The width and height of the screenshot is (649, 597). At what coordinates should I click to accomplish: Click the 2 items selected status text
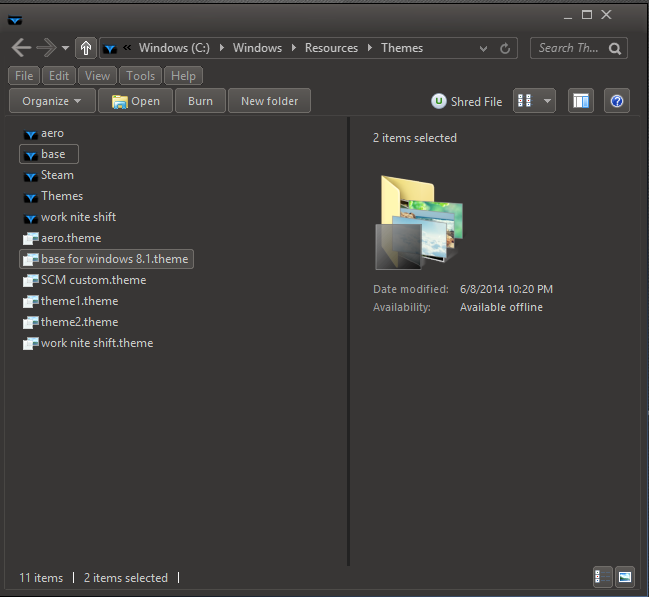pos(126,578)
